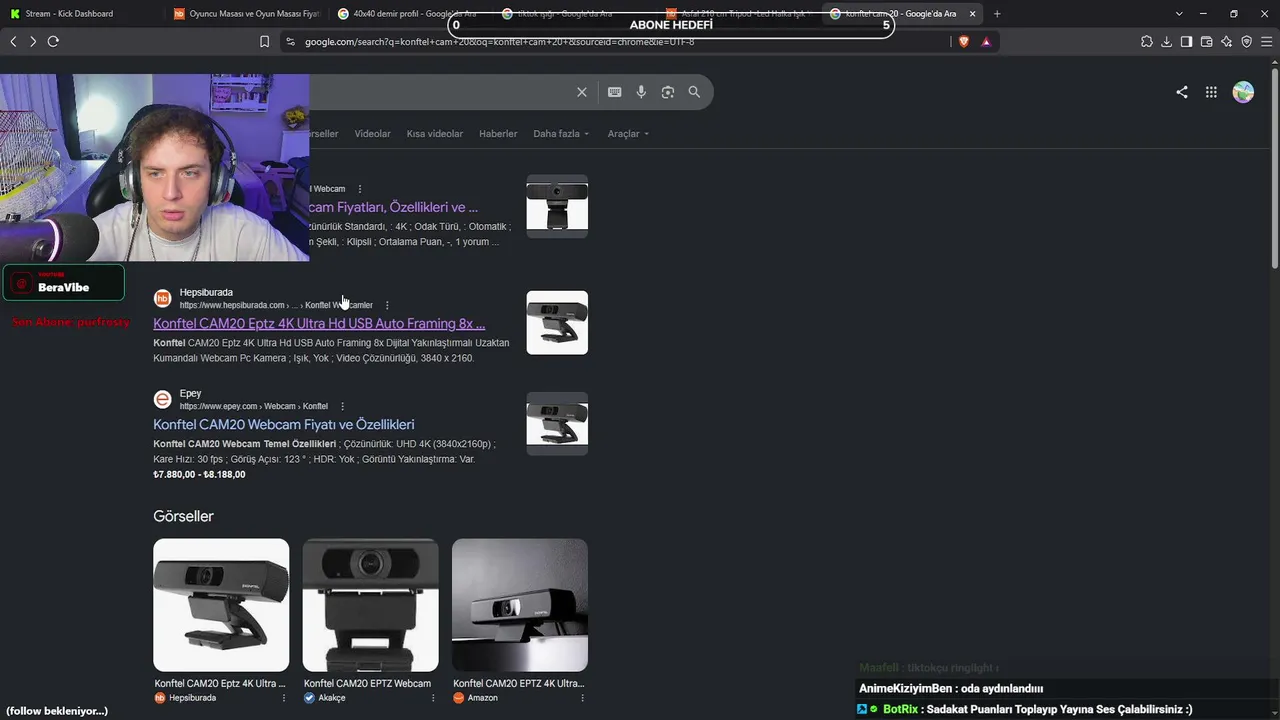The image size is (1280, 720).
Task: Open the browser extensions puzzle icon
Action: pos(1147,41)
